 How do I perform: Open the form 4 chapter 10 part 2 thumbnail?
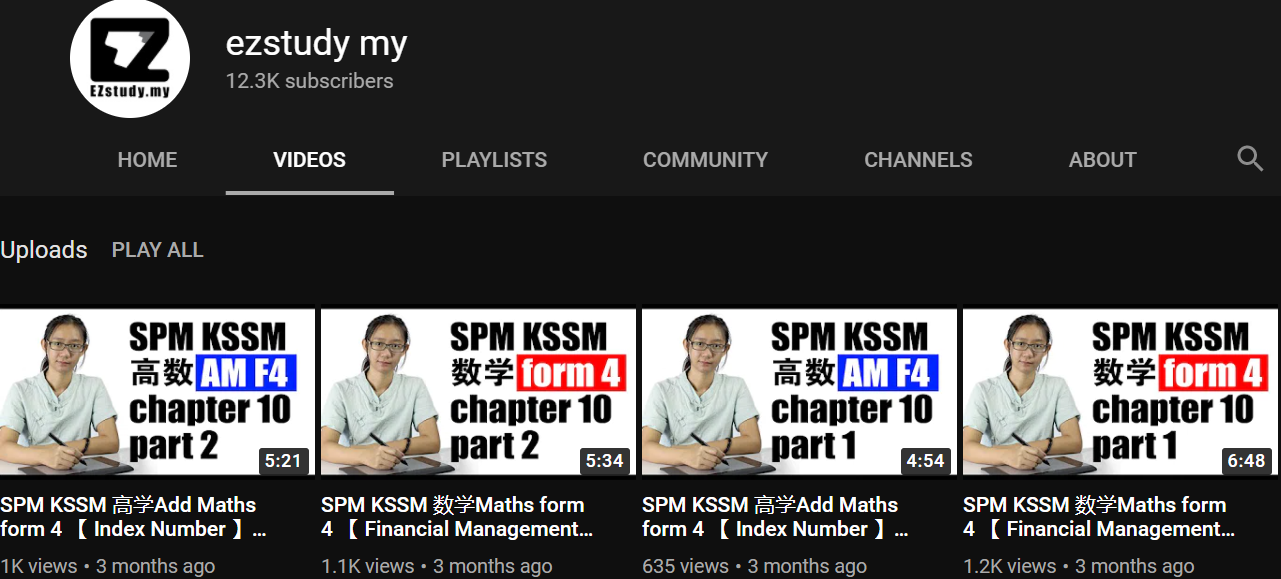tap(478, 392)
